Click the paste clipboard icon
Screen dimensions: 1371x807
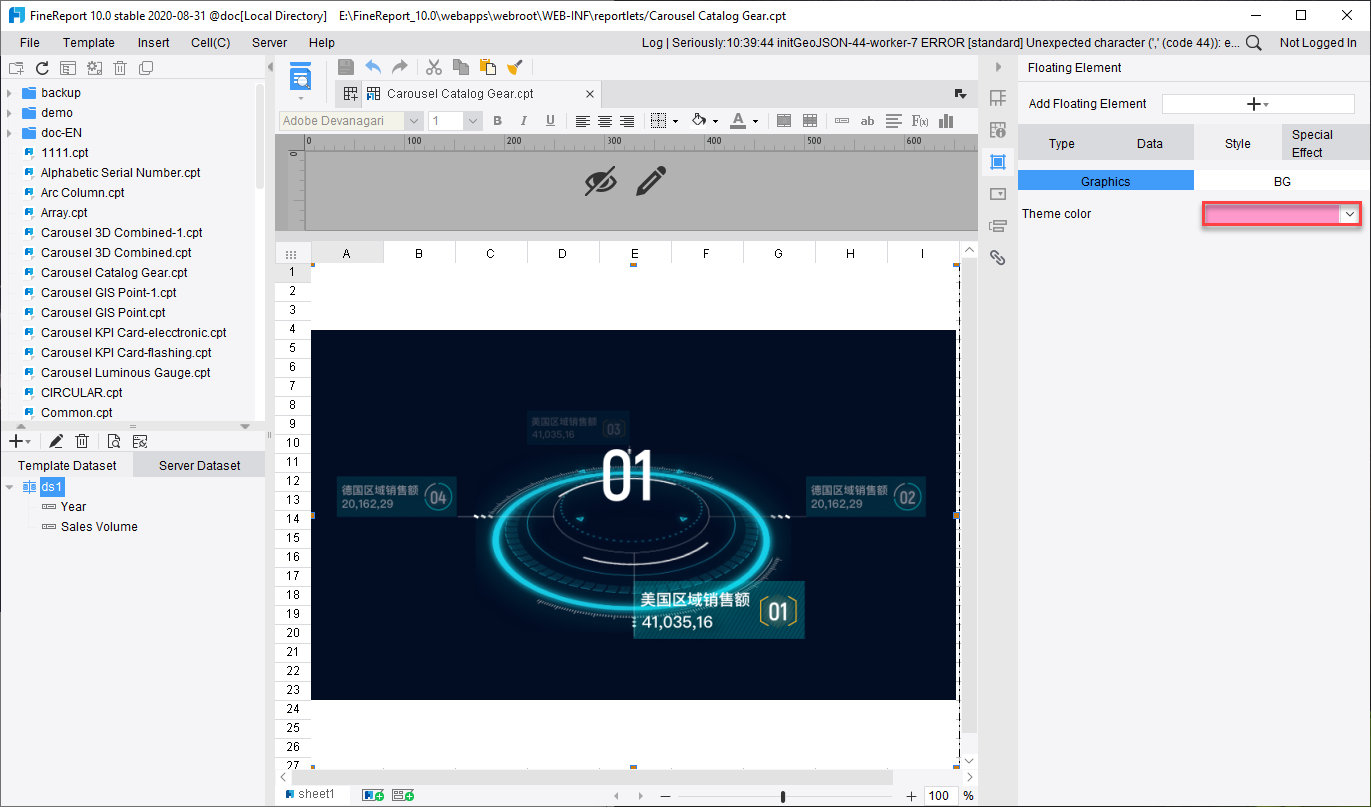[488, 67]
